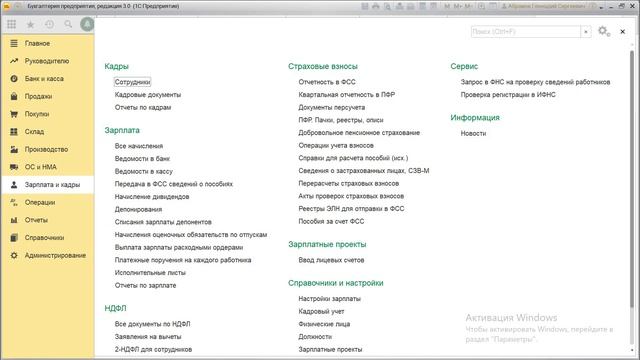Click the vertical scrollbar of menu panel
Image resolution: width=640 pixels, height=360 pixels.
pyautogui.click(x=632, y=180)
